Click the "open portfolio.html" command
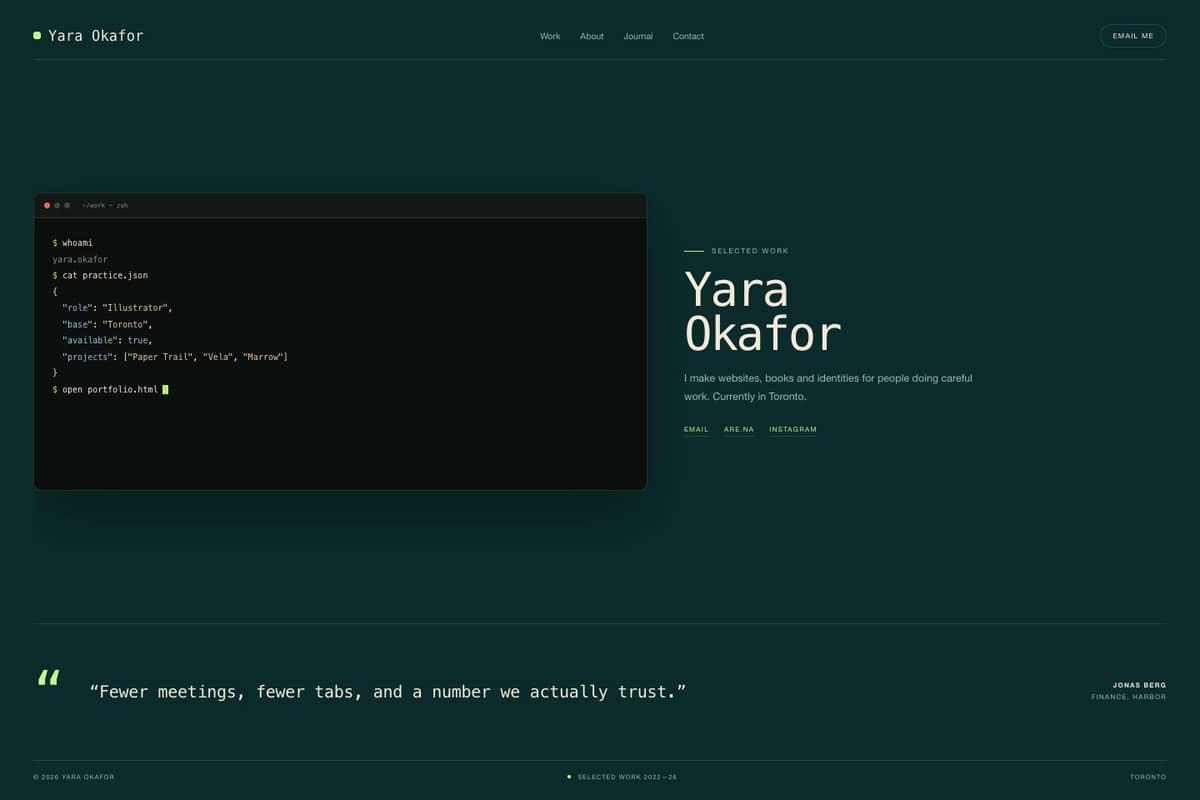This screenshot has width=1200, height=800. [105, 389]
